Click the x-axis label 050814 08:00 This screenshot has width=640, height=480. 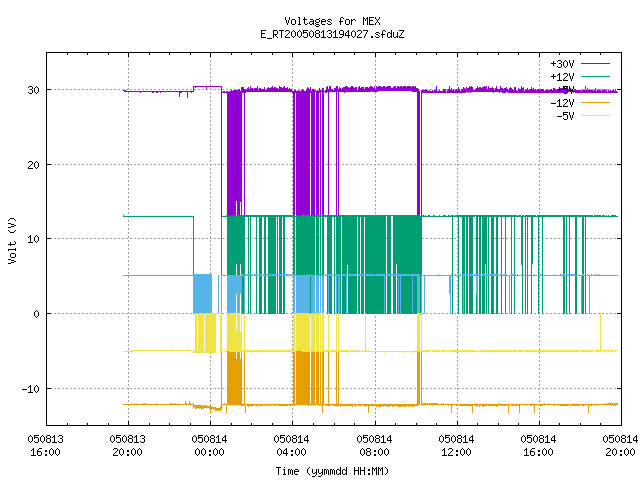coord(374,446)
